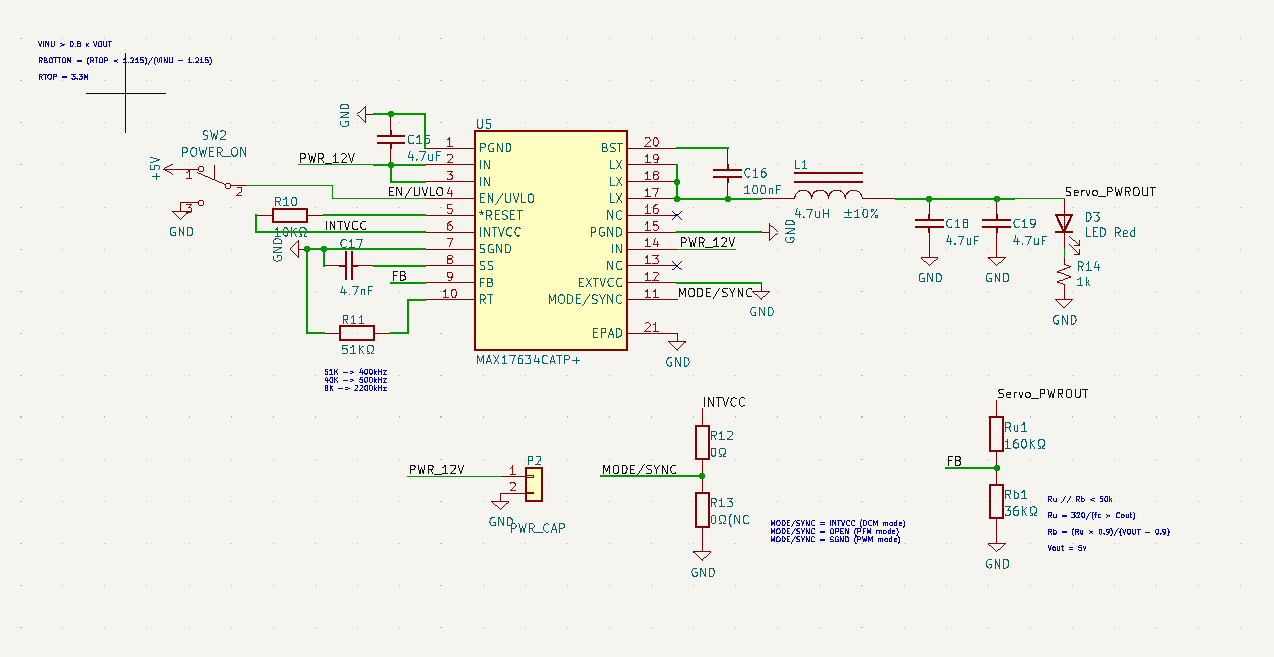Click the GND symbol below EPAD pin
The height and width of the screenshot is (657, 1274).
677,345
